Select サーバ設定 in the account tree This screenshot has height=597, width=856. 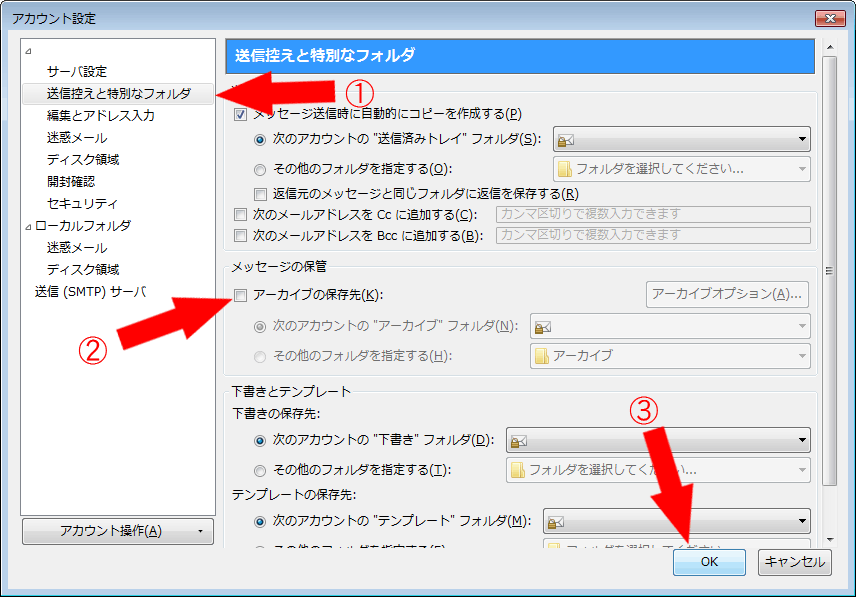pyautogui.click(x=77, y=71)
